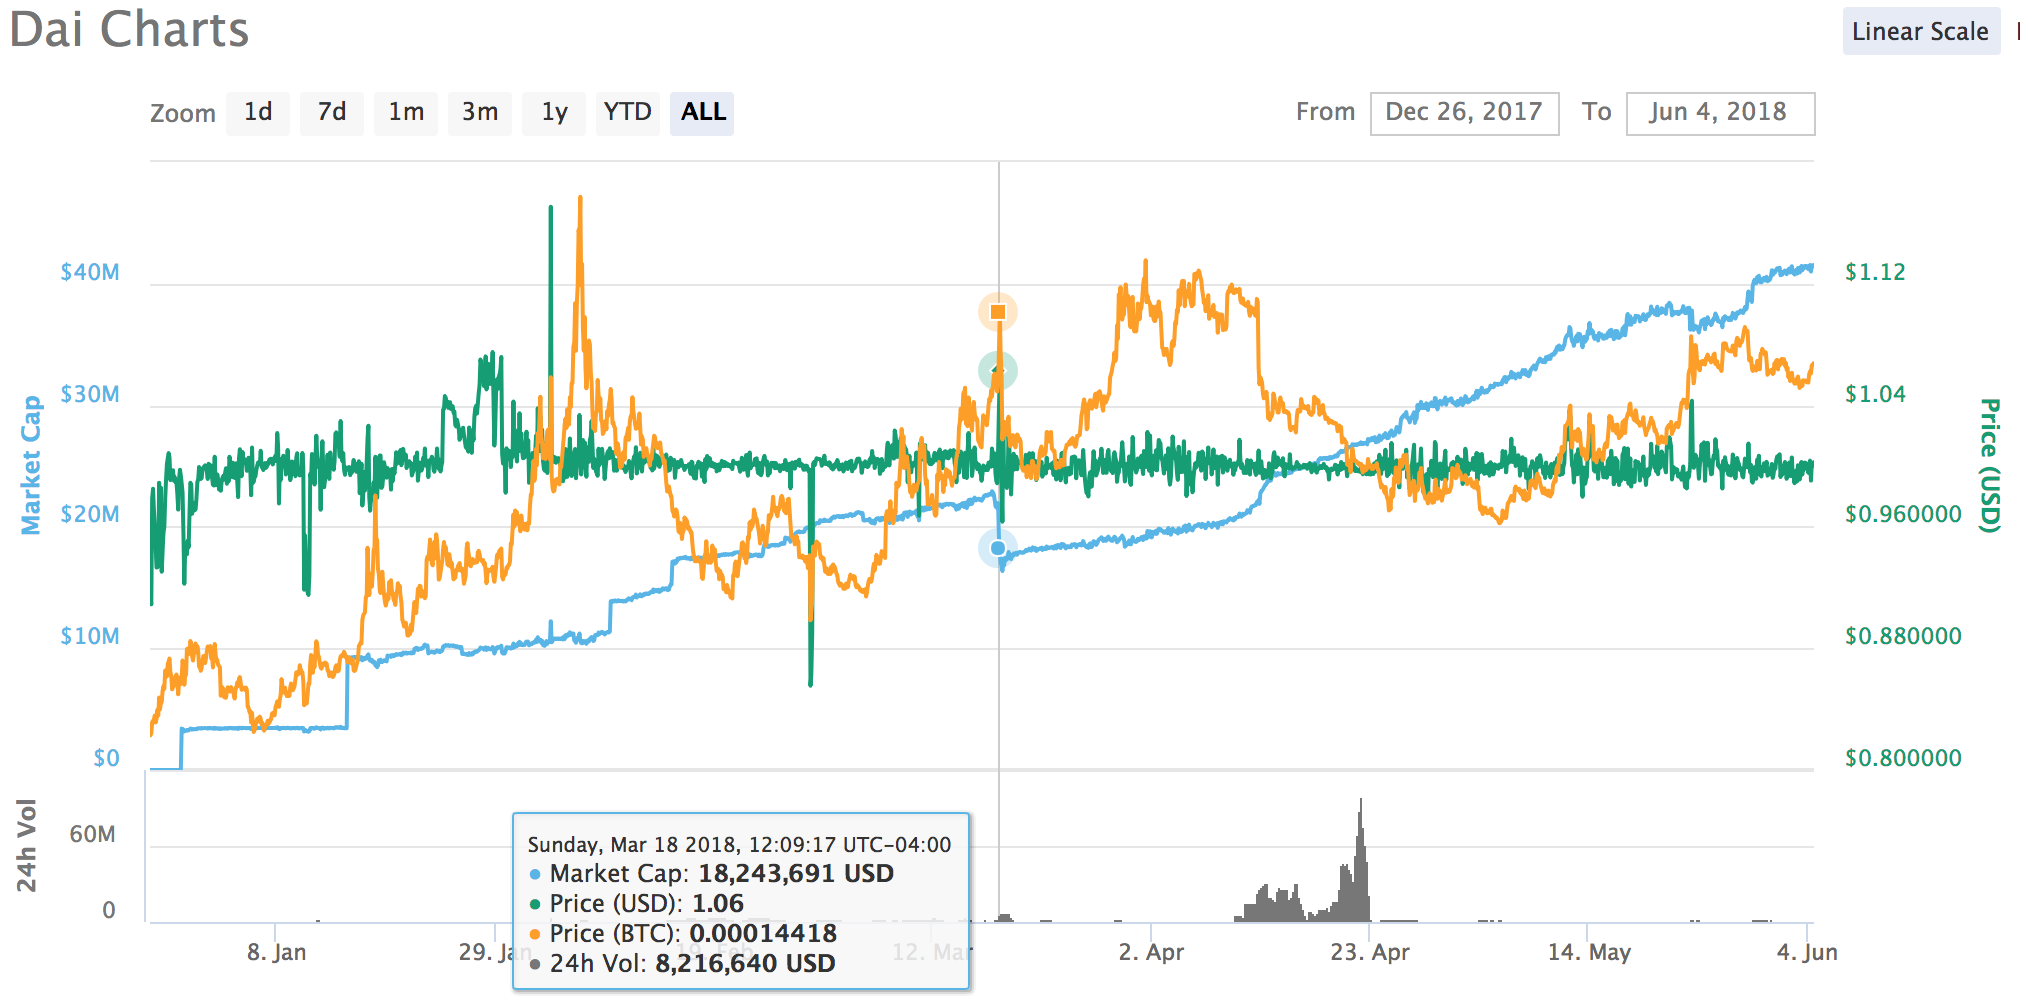Click the tooltip 24h Vol line
The height and width of the screenshot is (998, 2020).
coord(682,964)
